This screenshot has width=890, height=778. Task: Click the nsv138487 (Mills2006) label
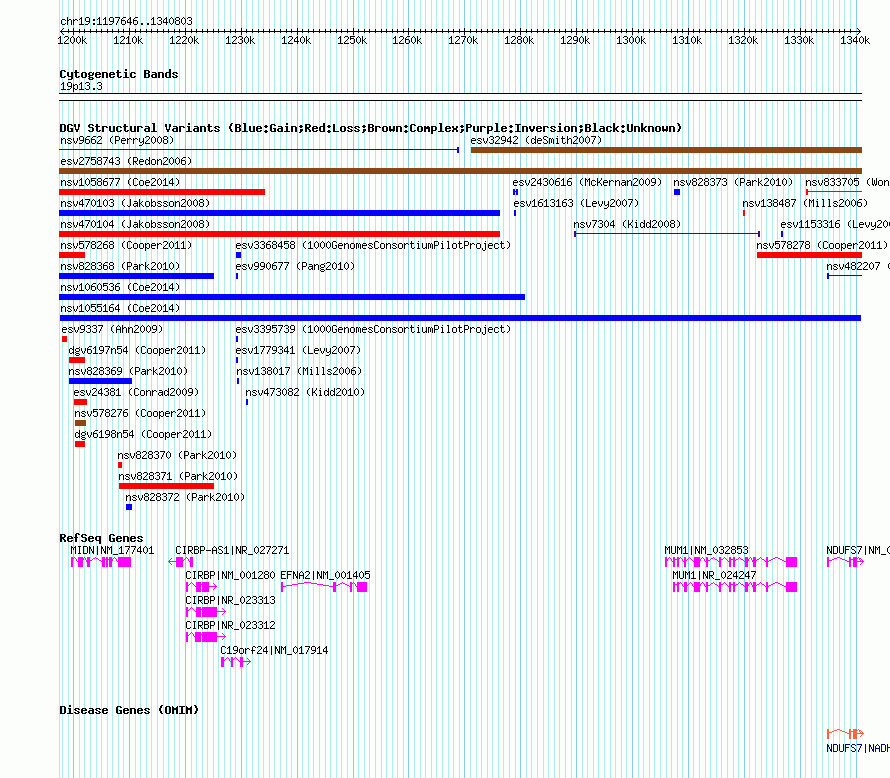coord(805,203)
